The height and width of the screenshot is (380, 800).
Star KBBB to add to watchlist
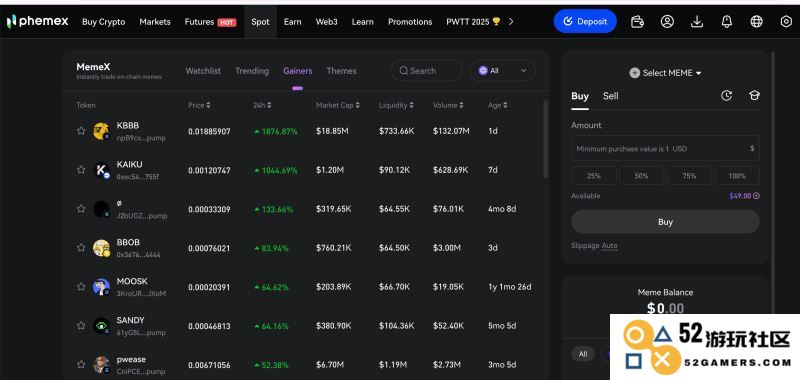[x=81, y=131]
